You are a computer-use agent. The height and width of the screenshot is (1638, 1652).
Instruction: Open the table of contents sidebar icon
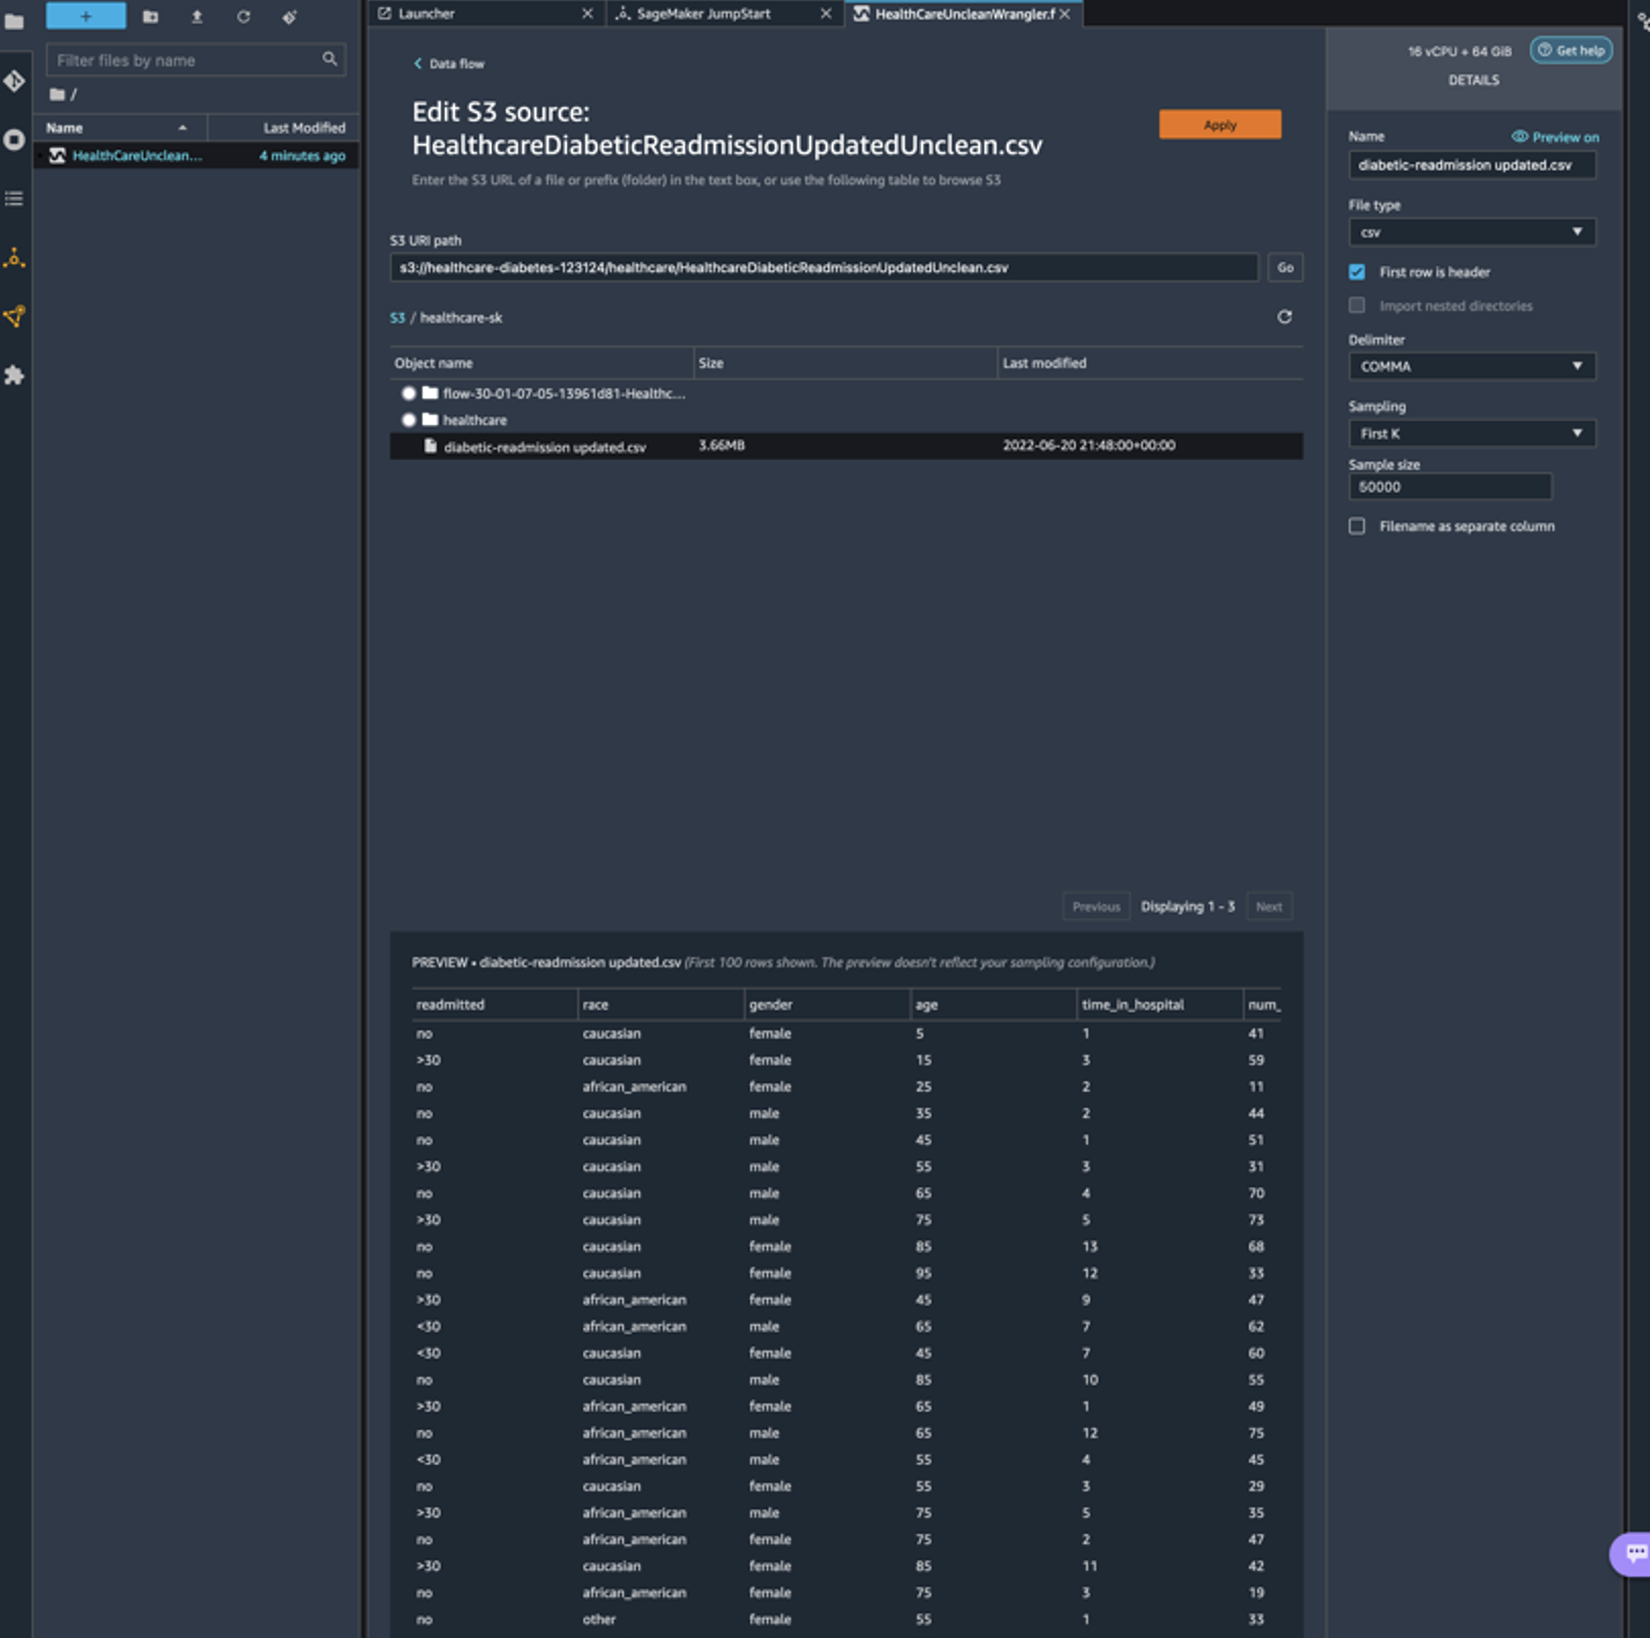click(x=14, y=199)
